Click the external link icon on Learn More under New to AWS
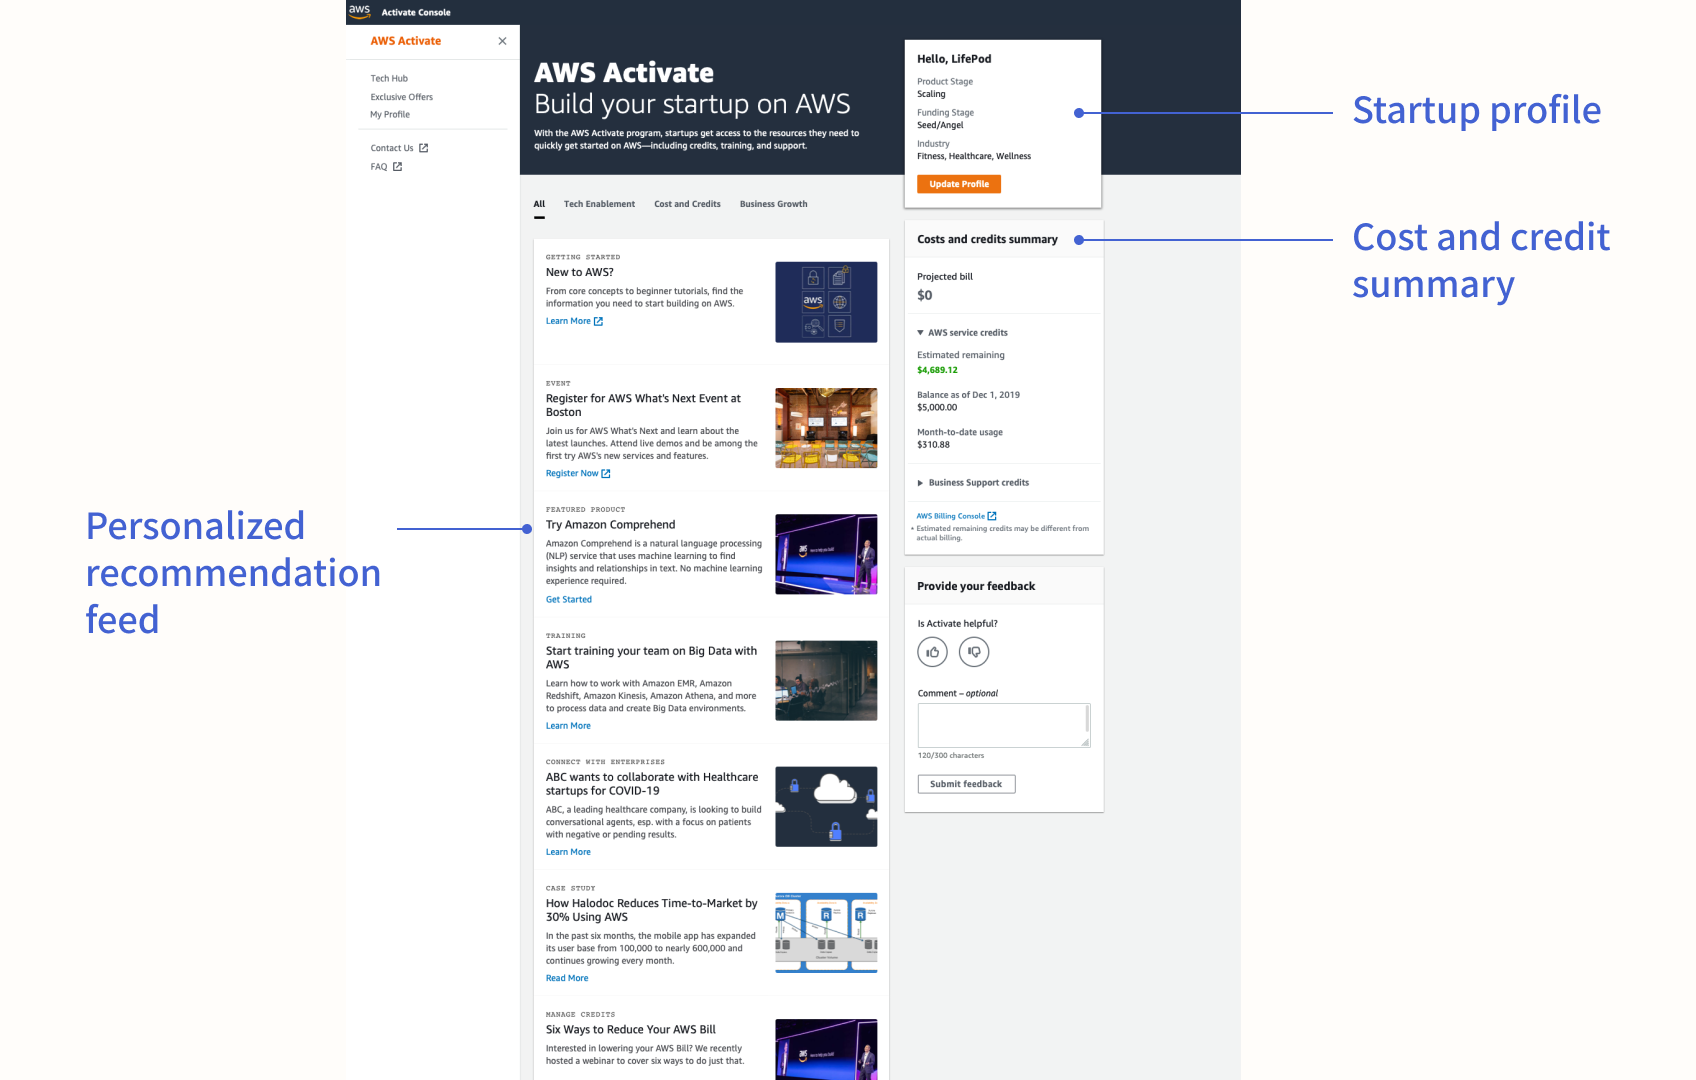1696x1080 pixels. (599, 320)
